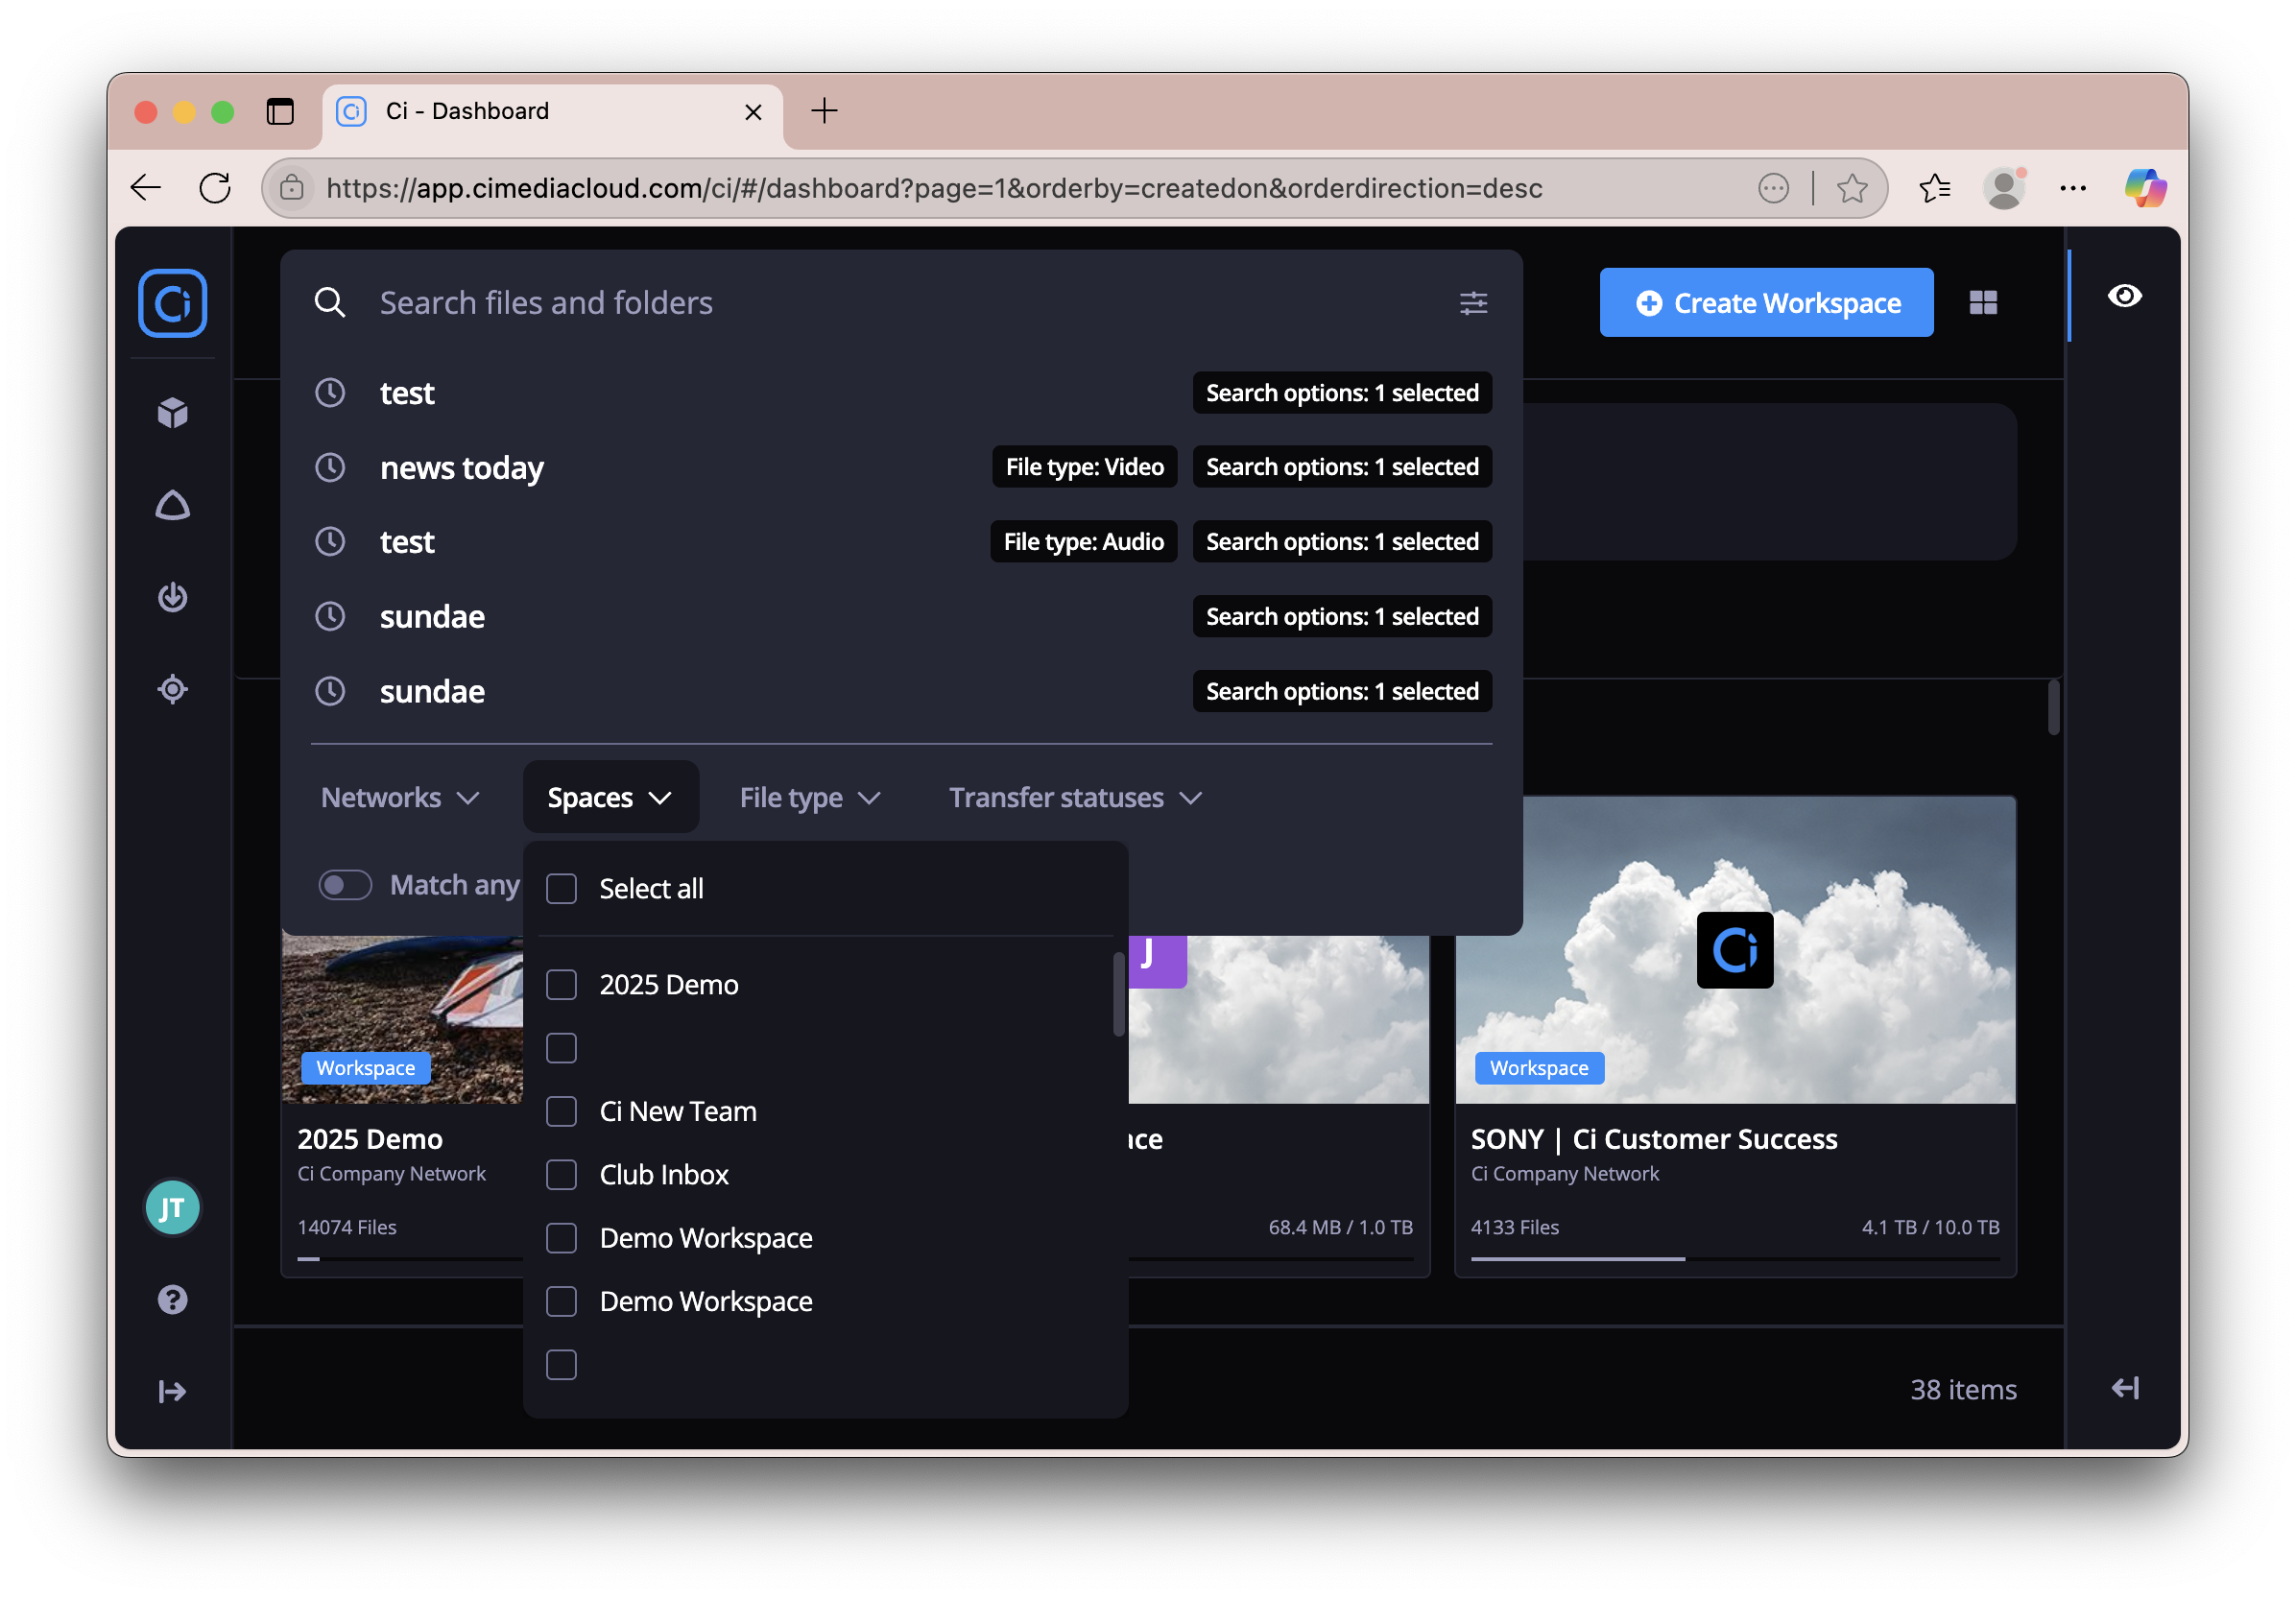2296x1599 pixels.
Task: Click the Search files and folders field
Action: pos(900,302)
